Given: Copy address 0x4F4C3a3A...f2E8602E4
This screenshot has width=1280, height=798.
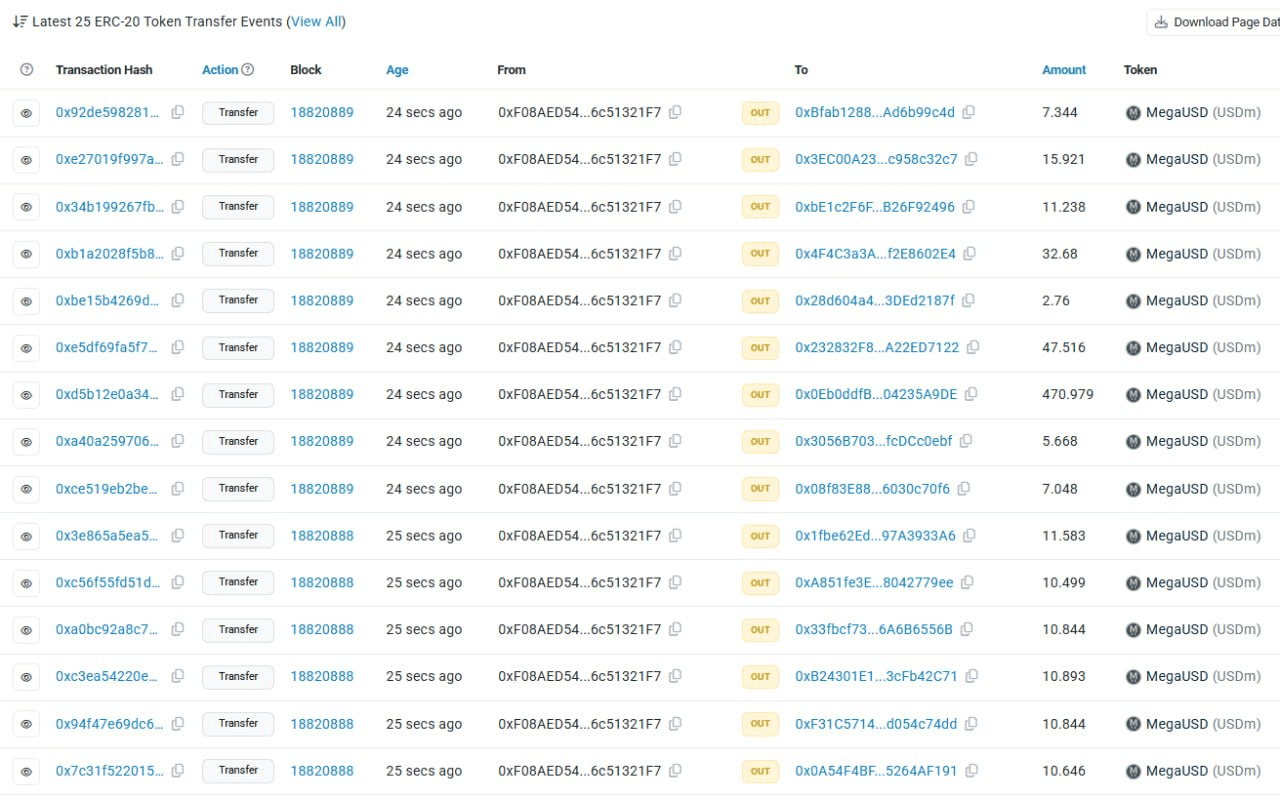Looking at the screenshot, I should coord(970,253).
